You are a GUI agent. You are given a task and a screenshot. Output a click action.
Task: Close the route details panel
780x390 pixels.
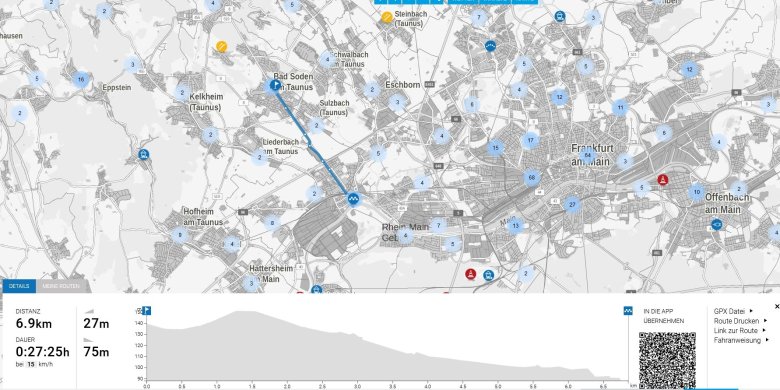coord(777,306)
